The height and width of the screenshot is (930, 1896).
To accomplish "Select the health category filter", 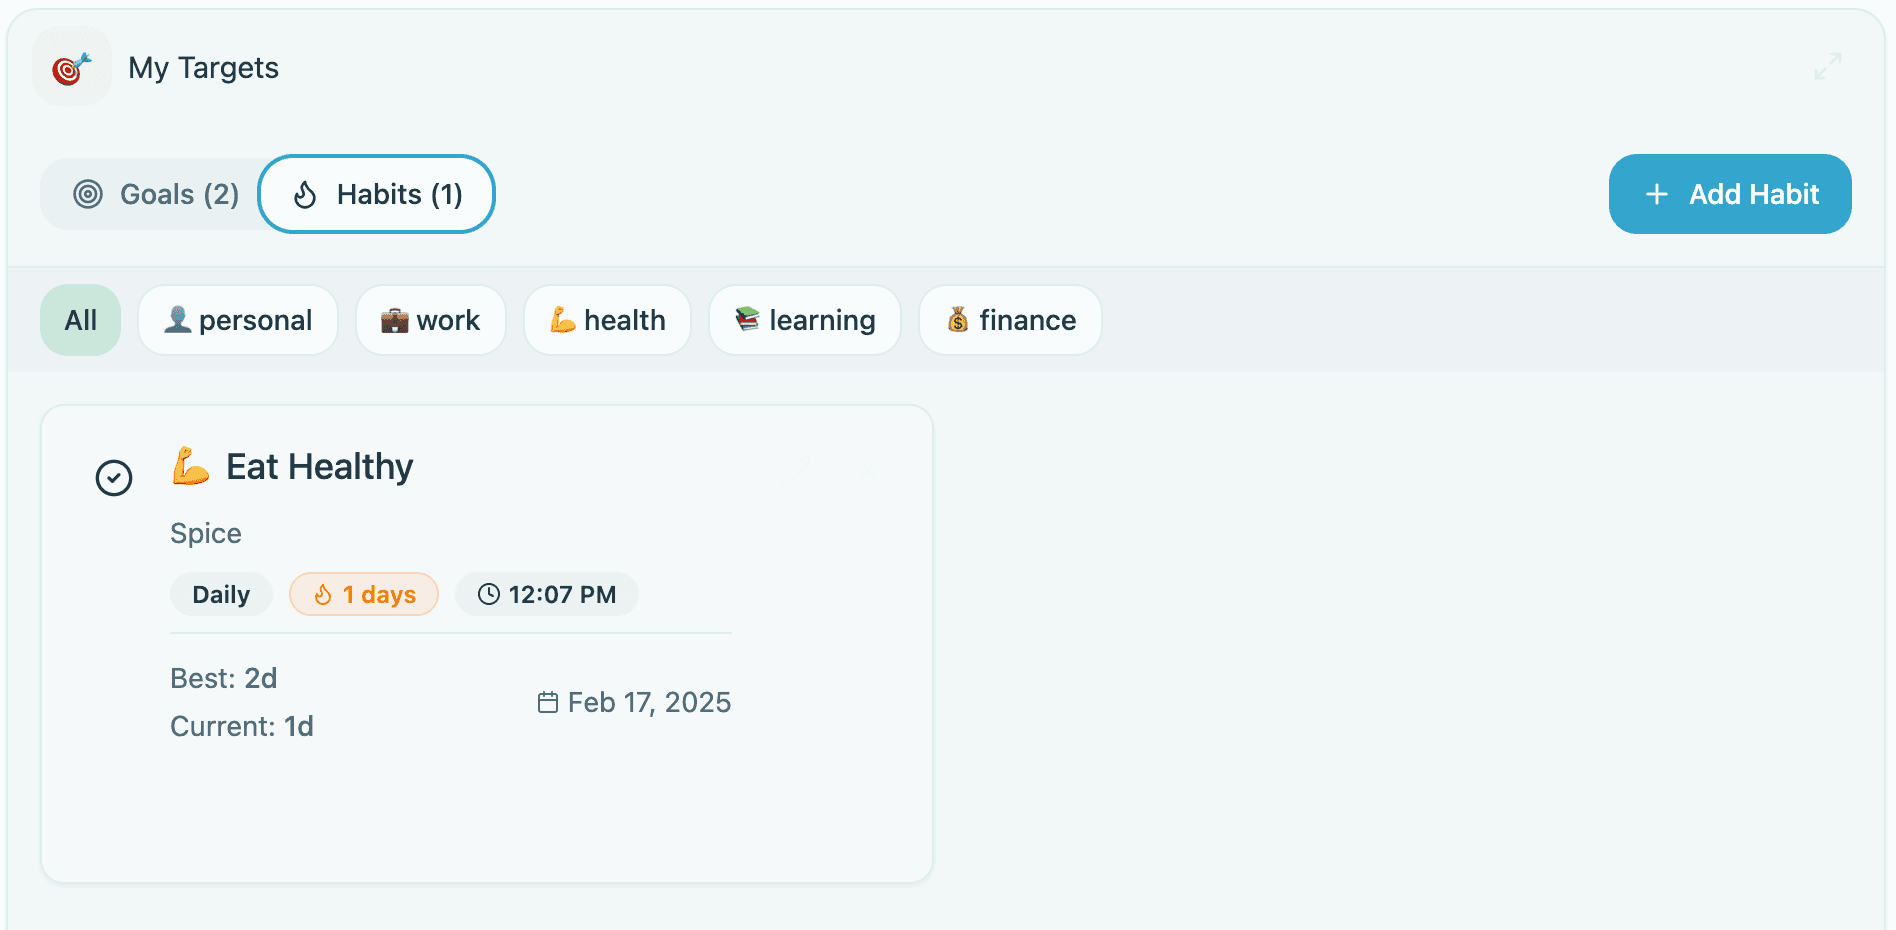I will coord(607,319).
